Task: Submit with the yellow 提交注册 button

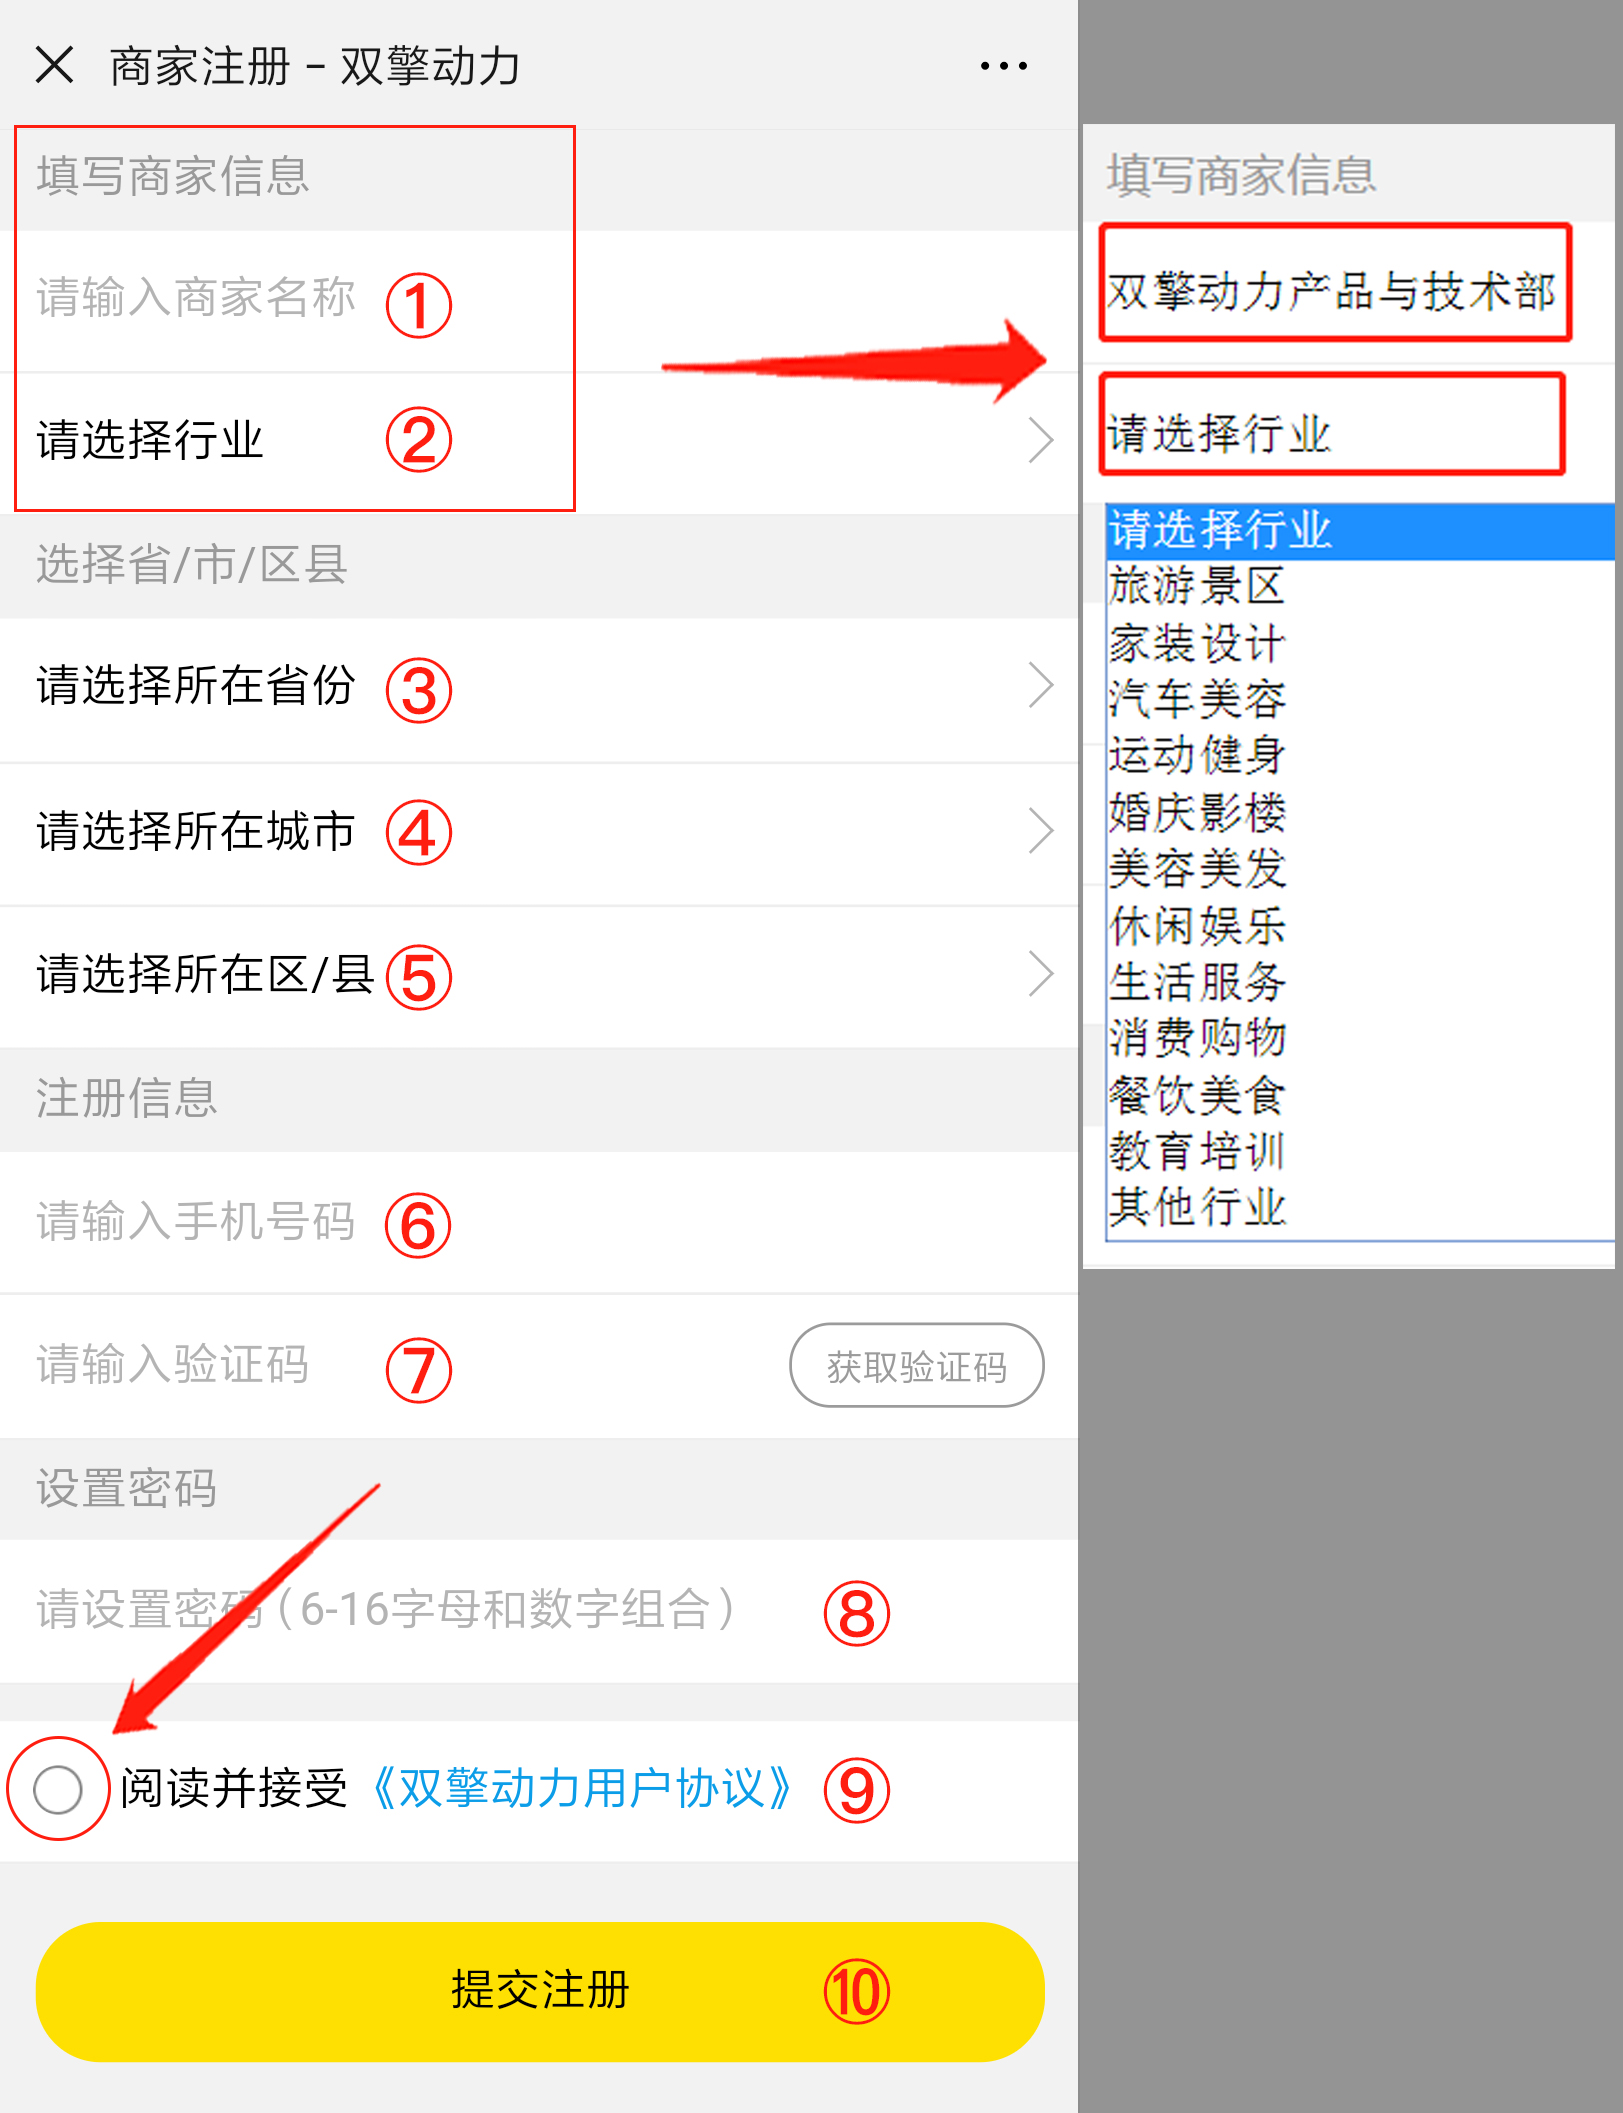Action: (540, 1991)
